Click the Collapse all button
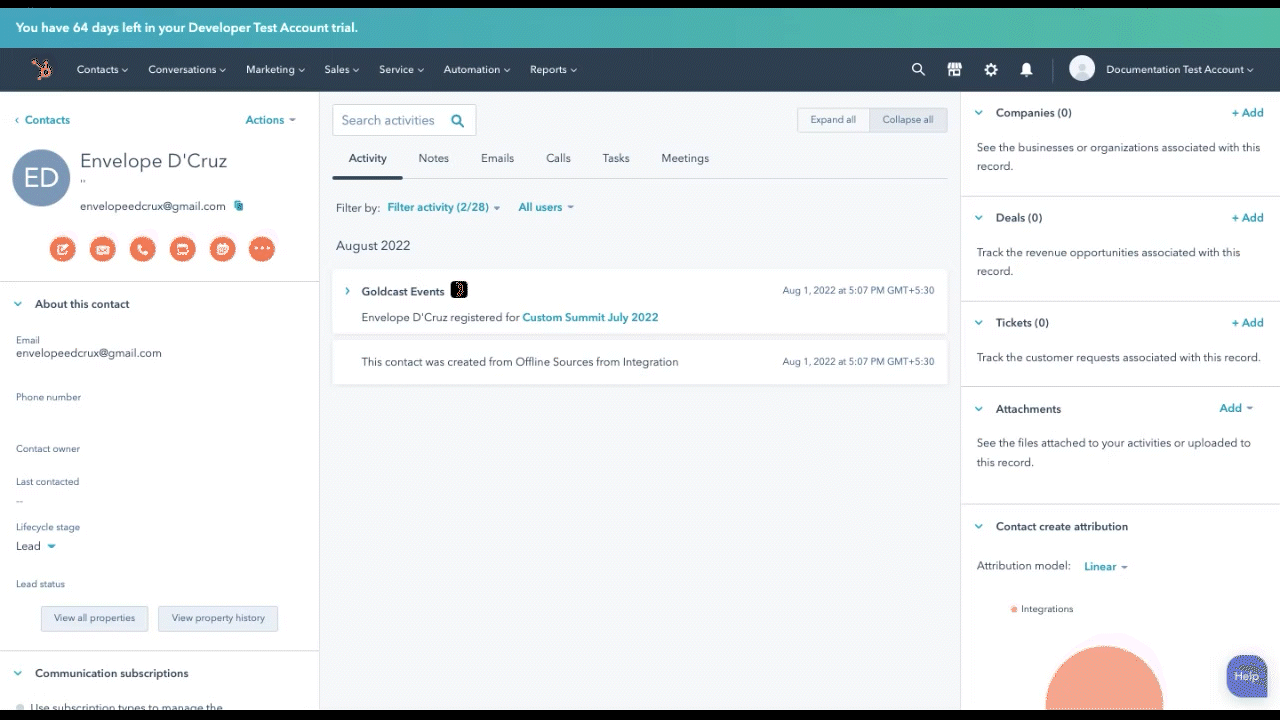 908,120
